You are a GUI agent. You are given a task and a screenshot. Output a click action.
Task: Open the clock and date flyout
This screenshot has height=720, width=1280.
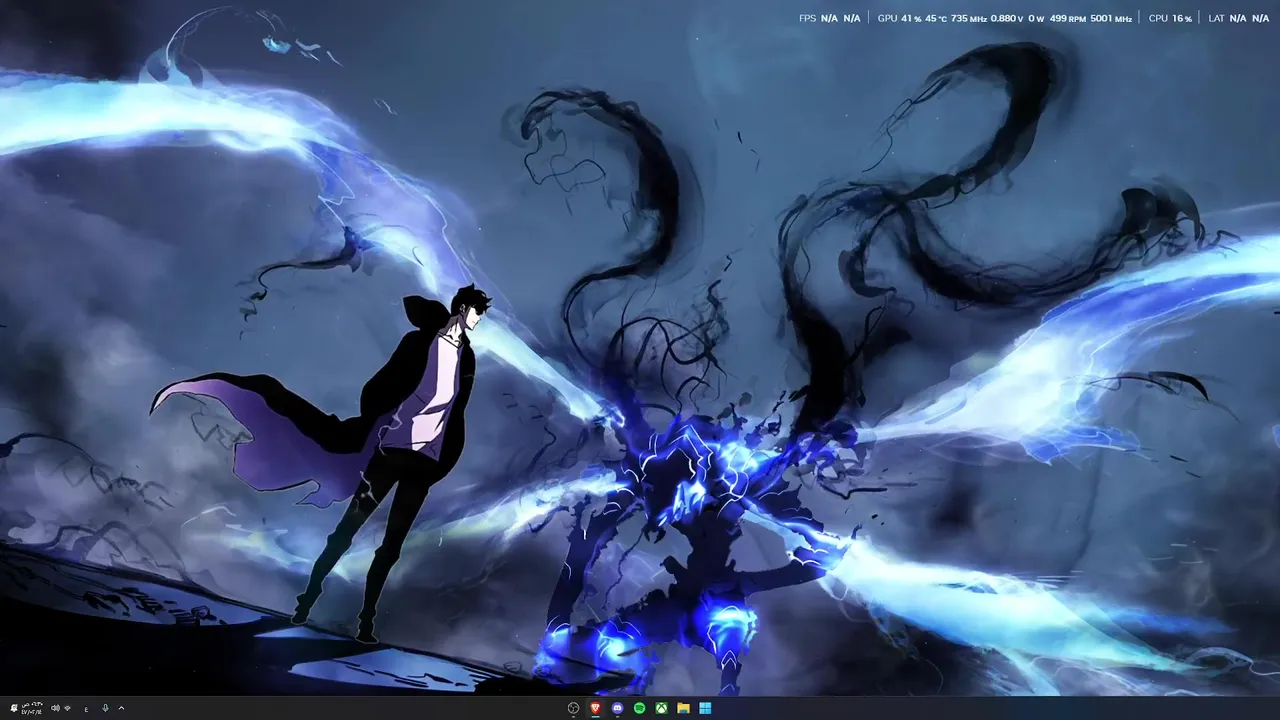[x=32, y=708]
